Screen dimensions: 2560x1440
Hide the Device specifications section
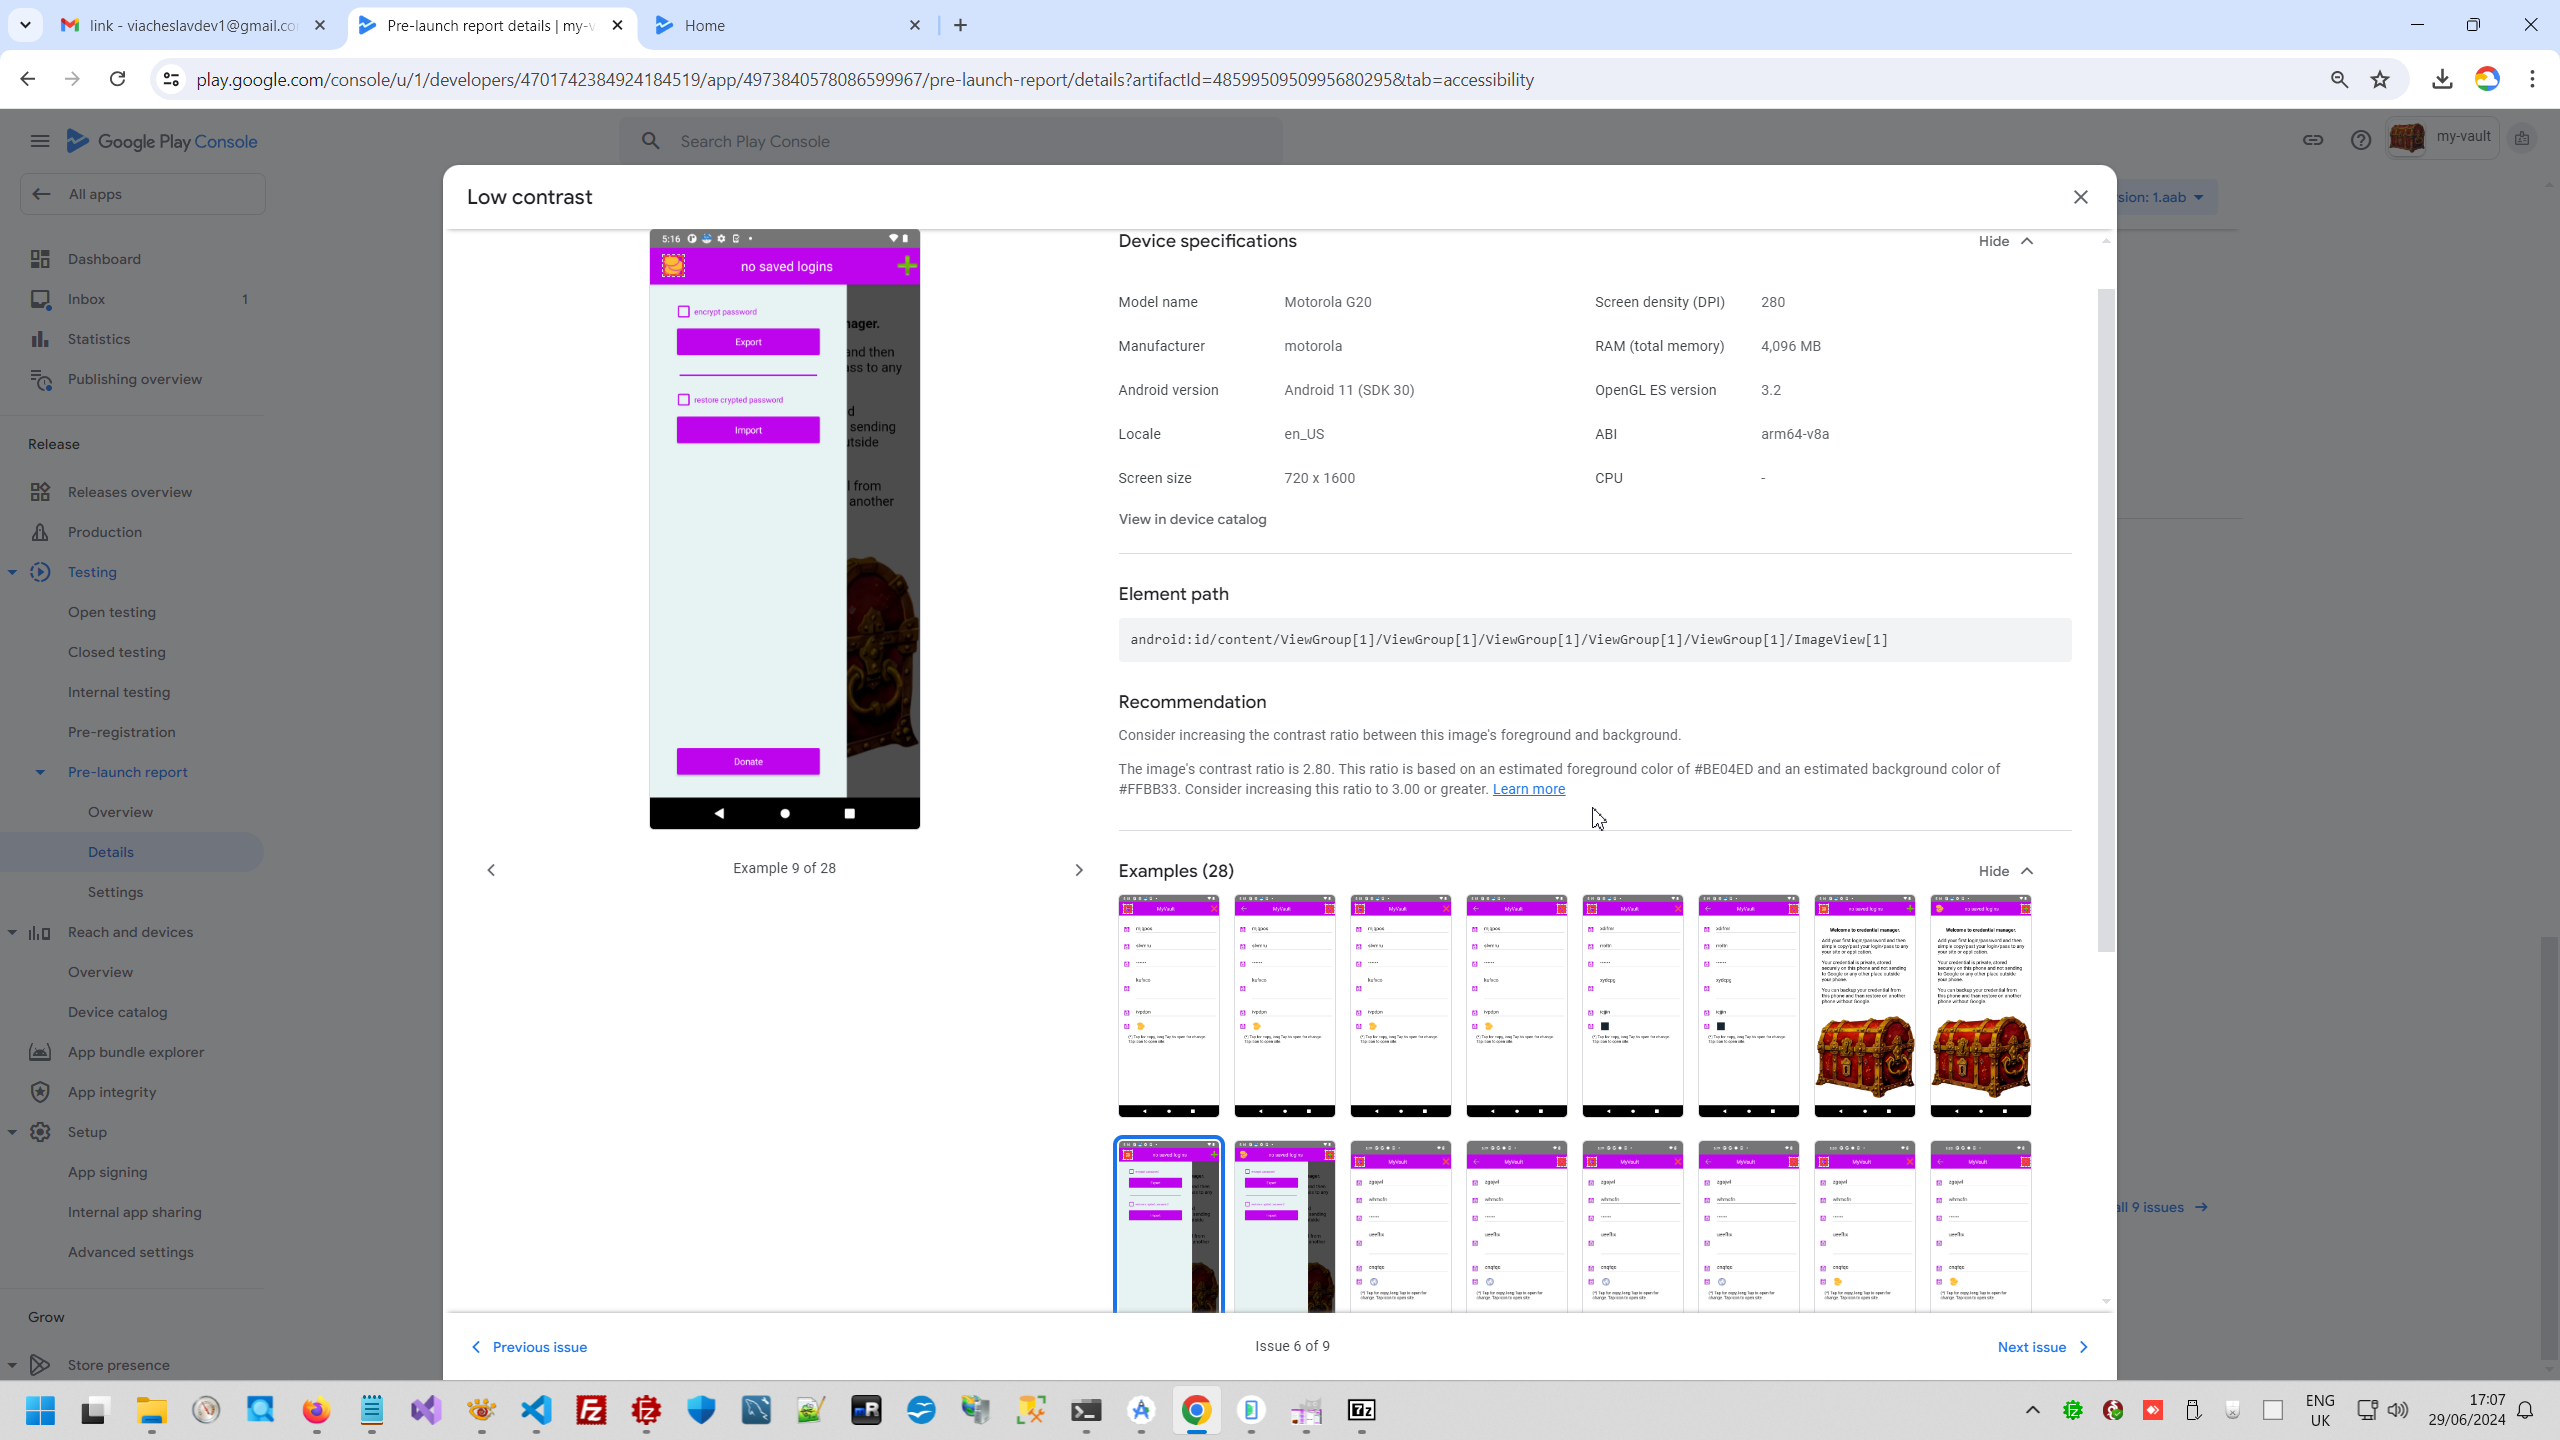click(2005, 241)
